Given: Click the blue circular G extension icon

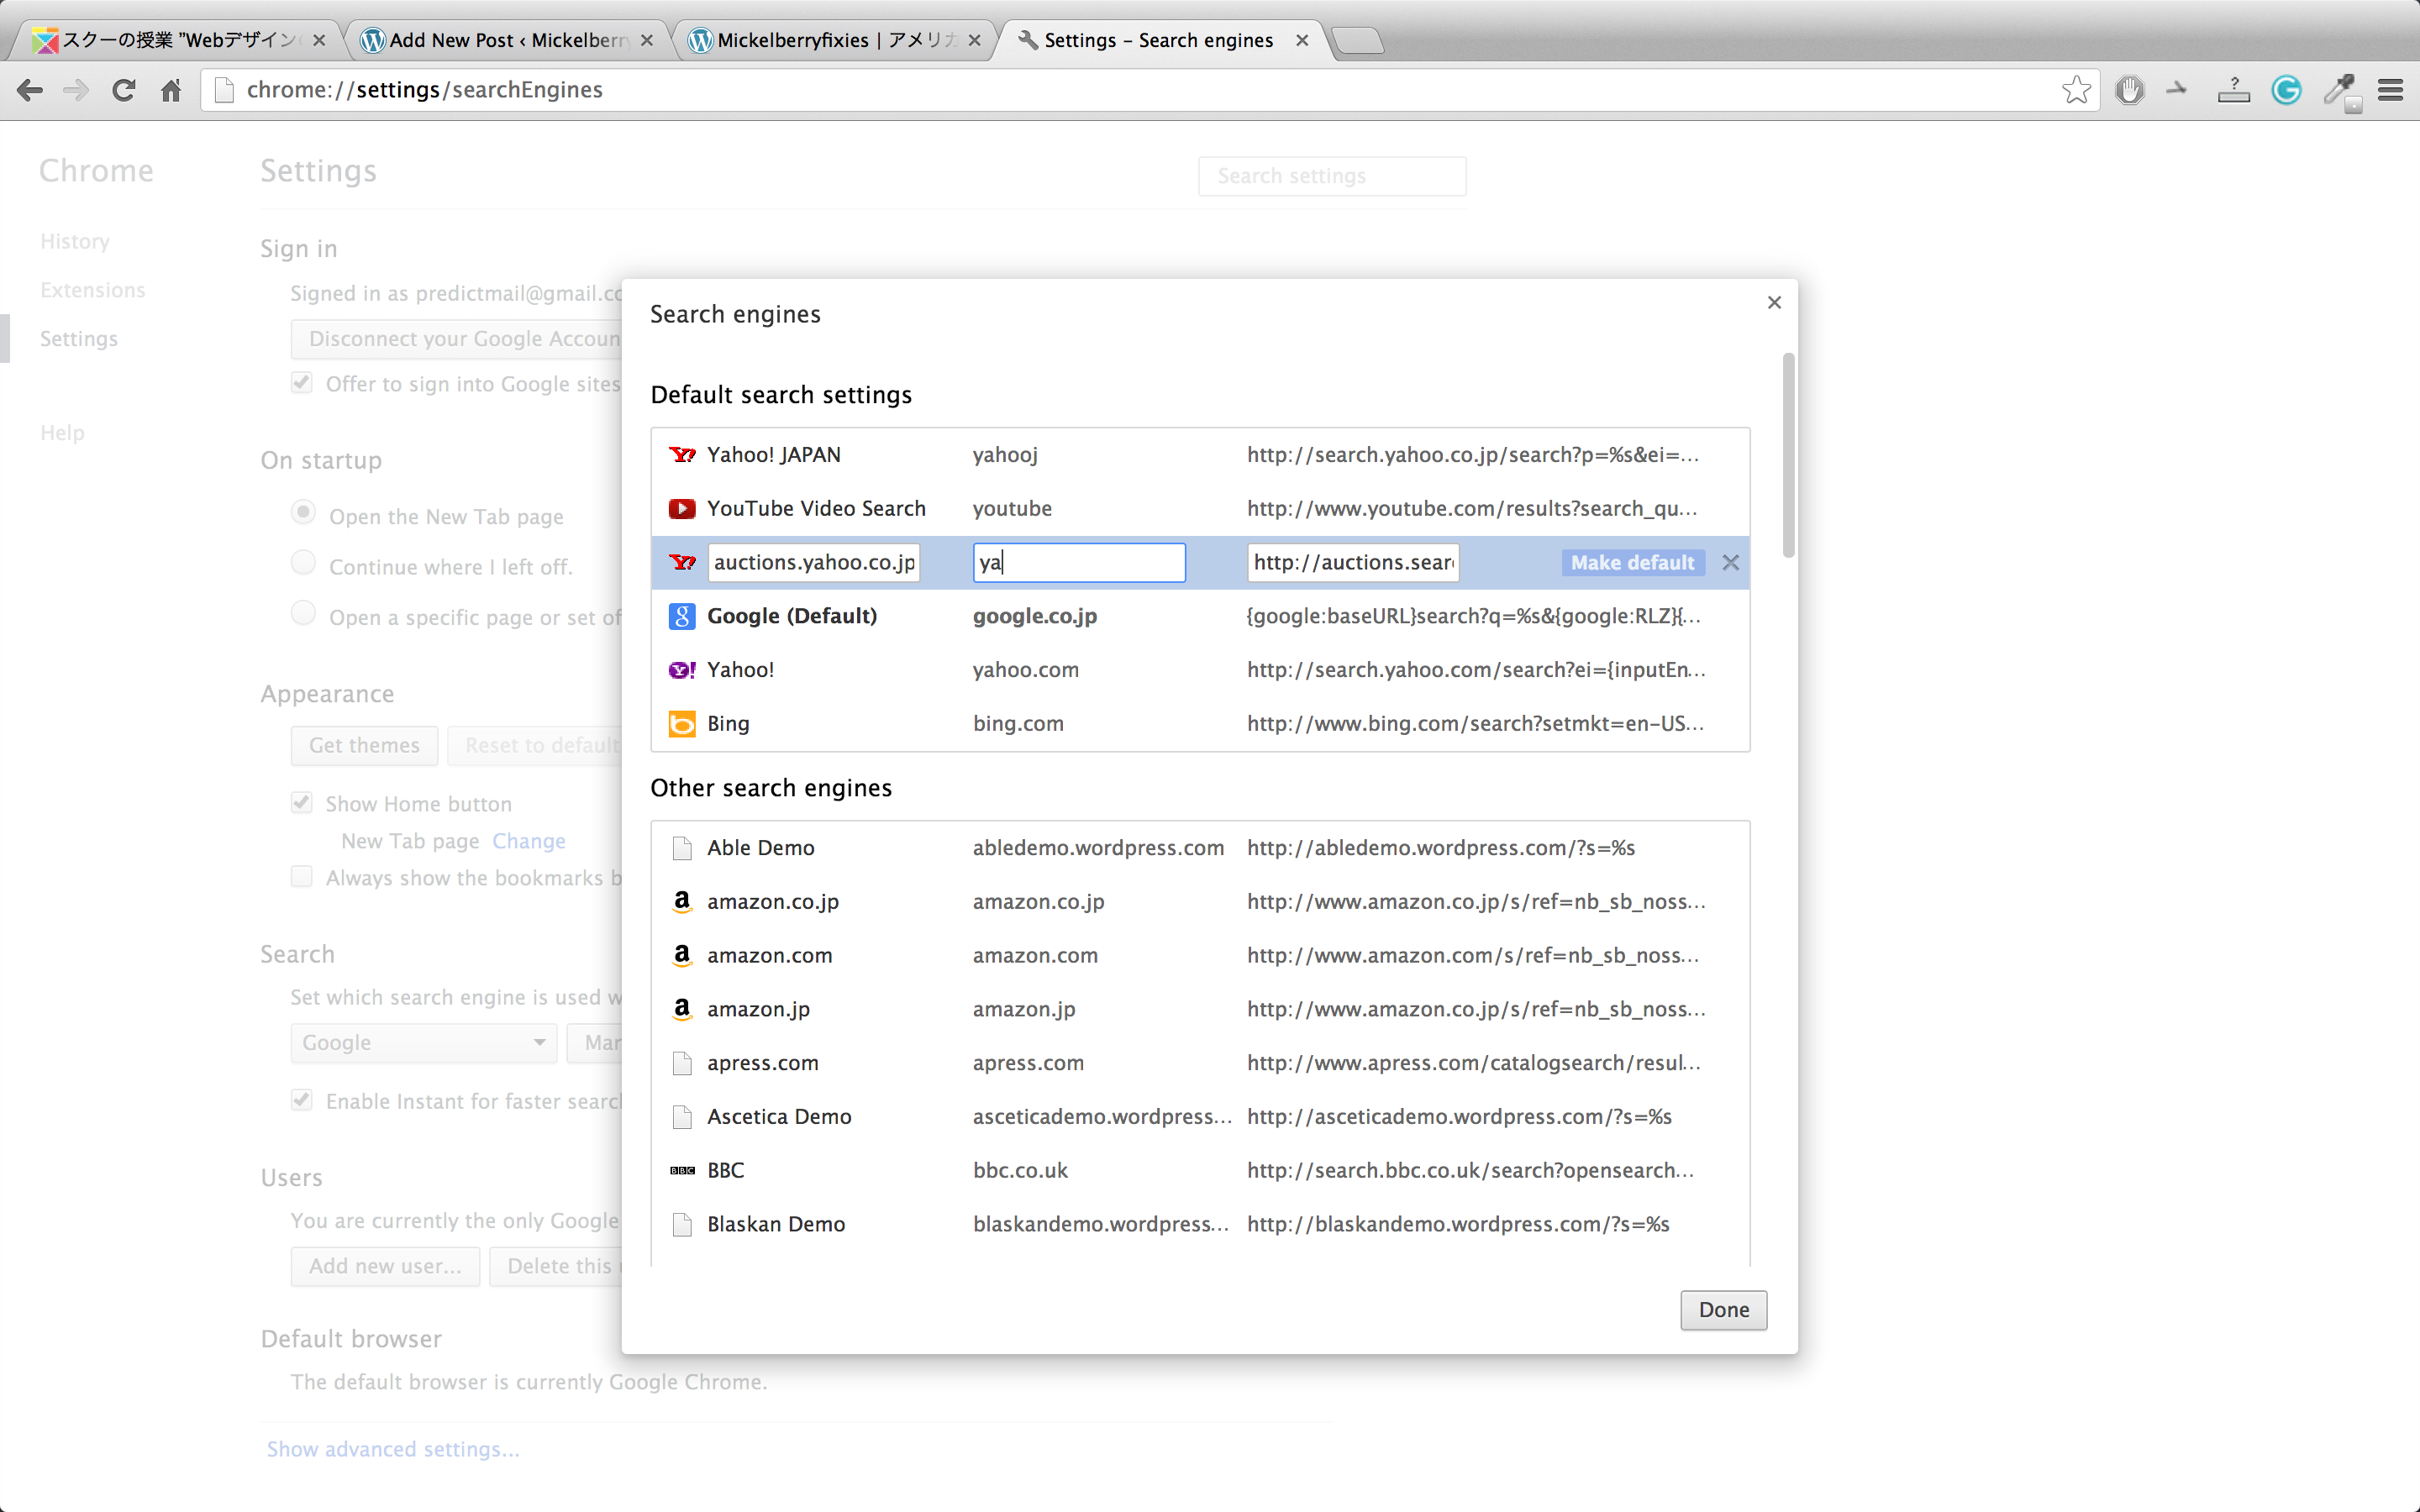Looking at the screenshot, I should pos(2286,90).
